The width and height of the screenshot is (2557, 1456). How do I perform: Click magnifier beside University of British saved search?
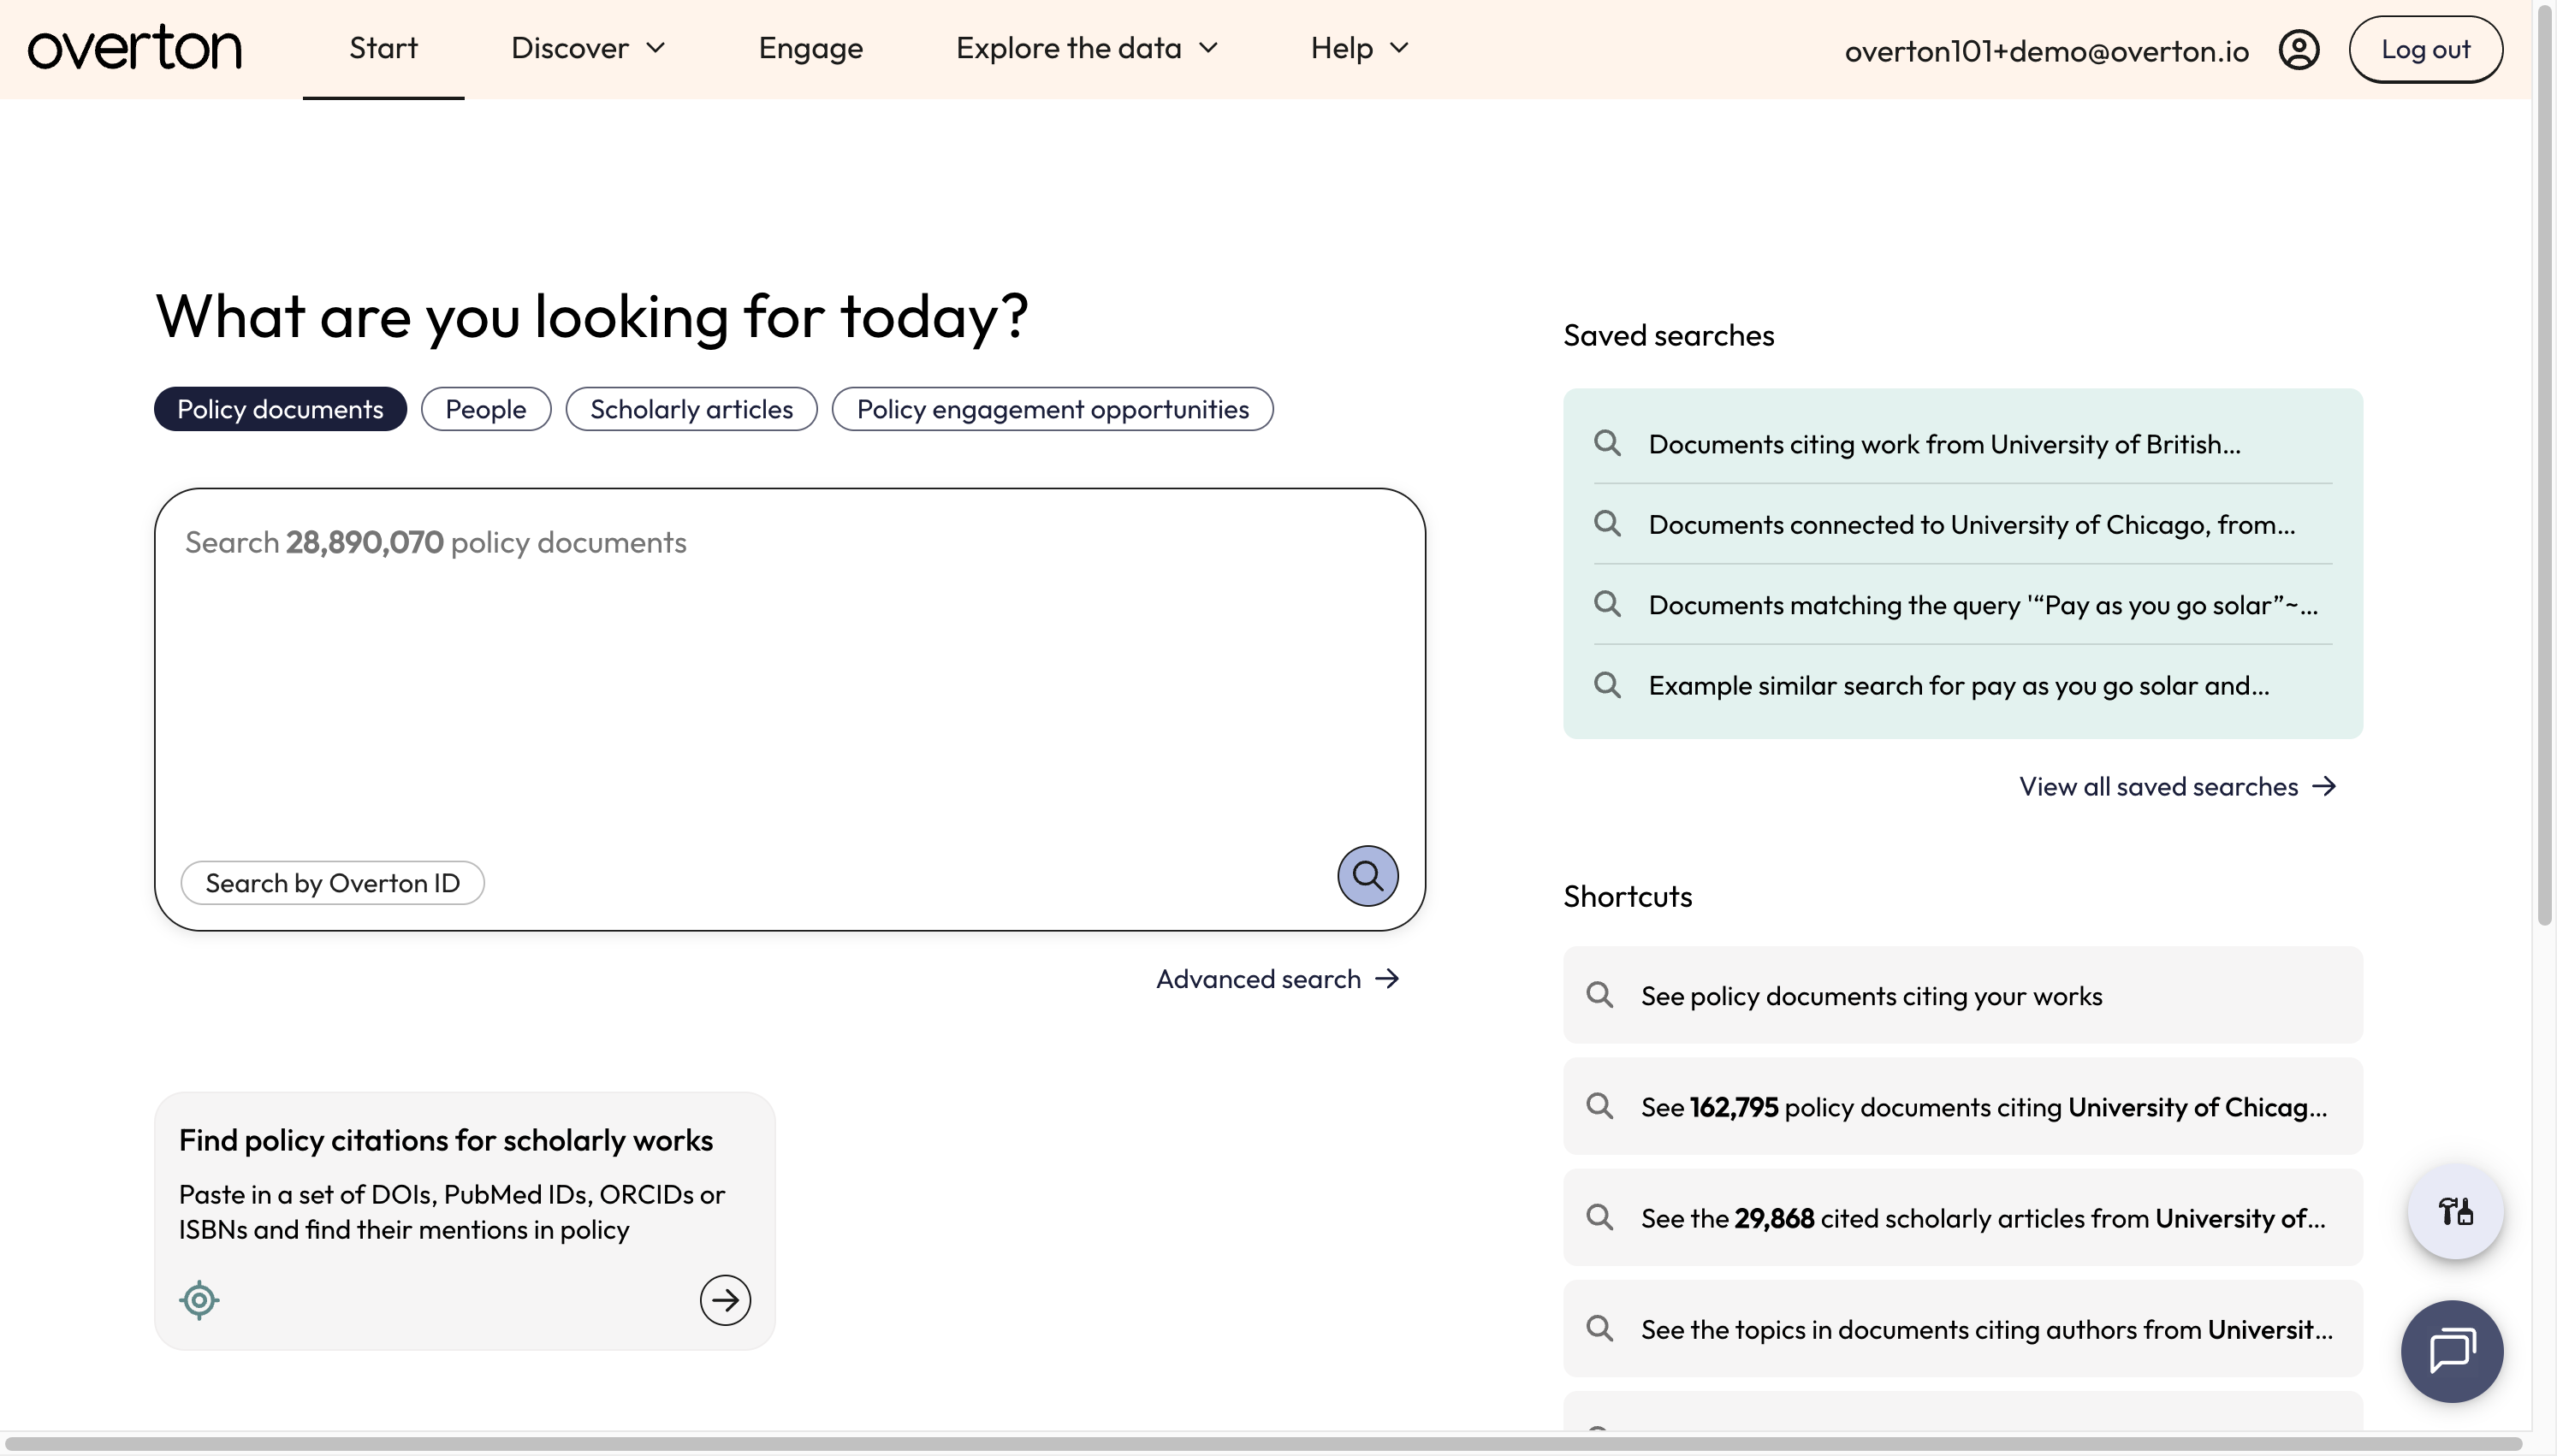[x=1607, y=443]
